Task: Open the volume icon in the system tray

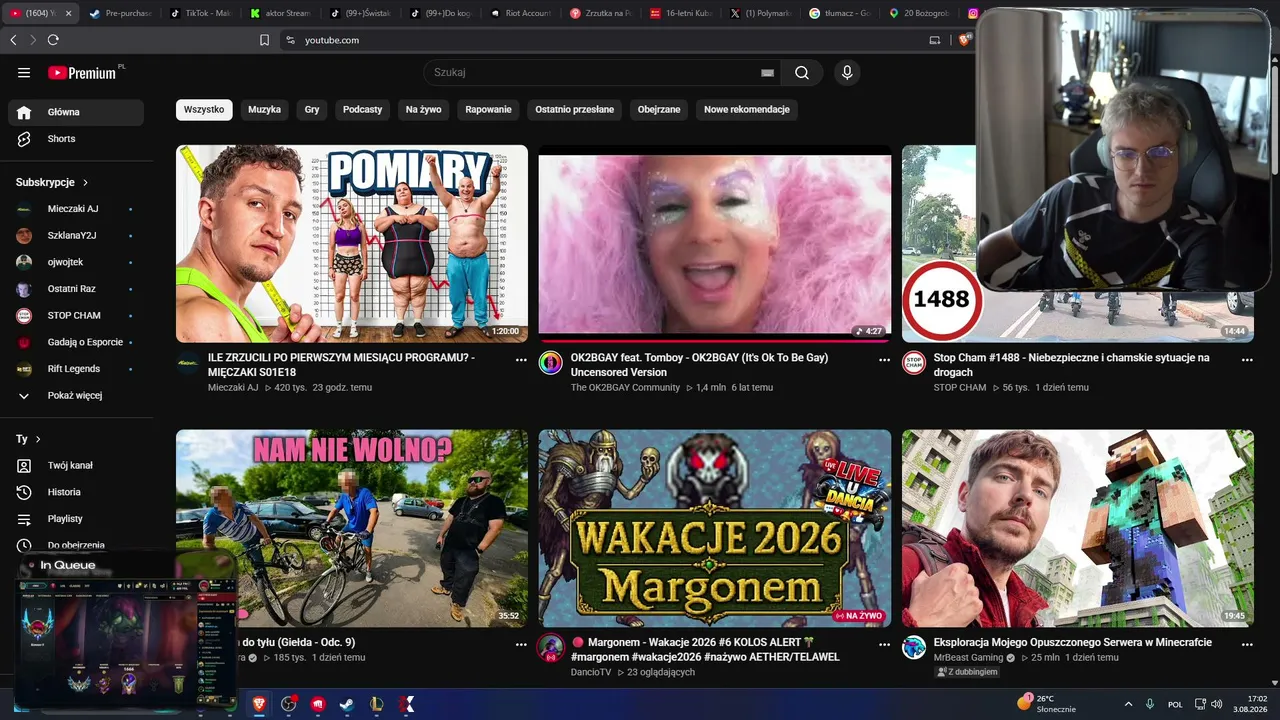Action: click(1216, 704)
